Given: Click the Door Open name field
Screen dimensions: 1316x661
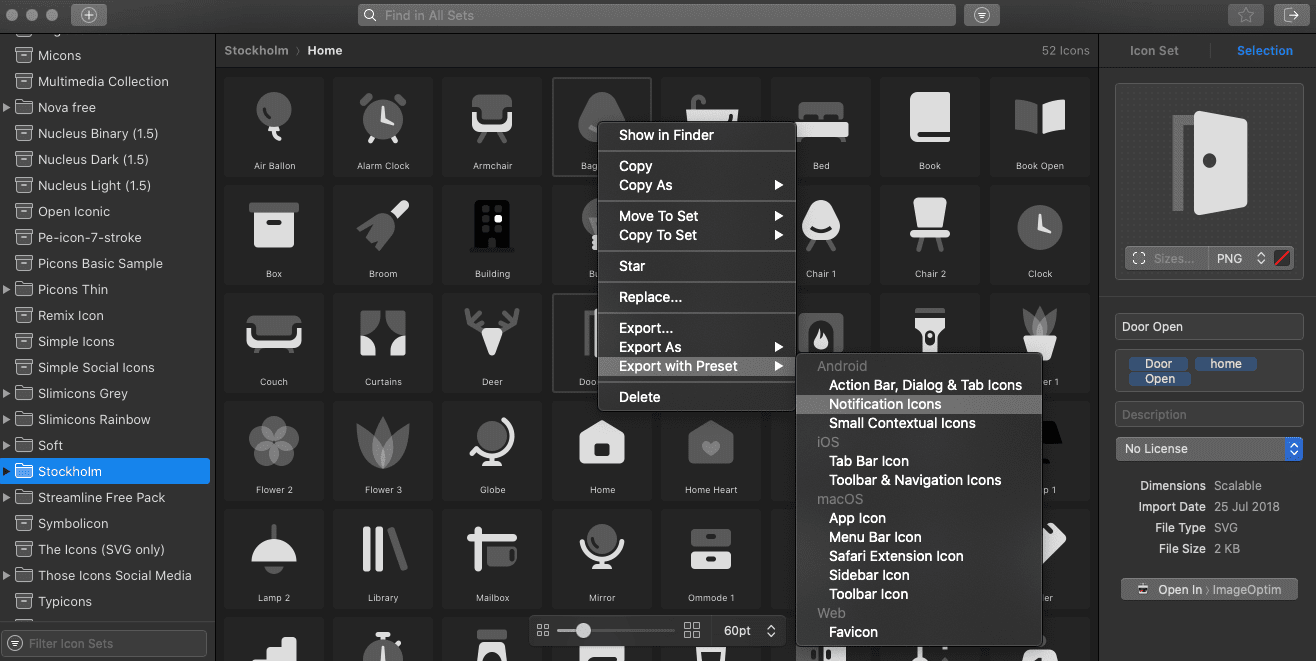Looking at the screenshot, I should coord(1209,327).
